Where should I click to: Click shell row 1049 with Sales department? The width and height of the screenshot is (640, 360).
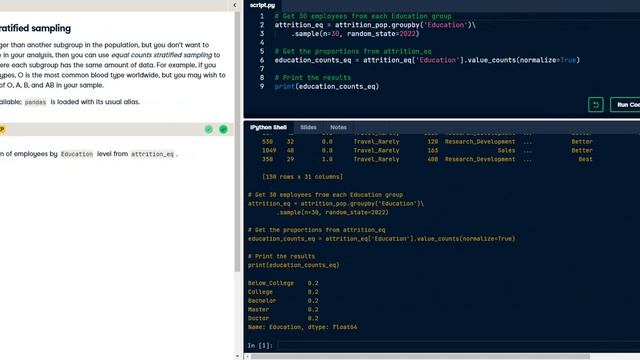(427, 150)
